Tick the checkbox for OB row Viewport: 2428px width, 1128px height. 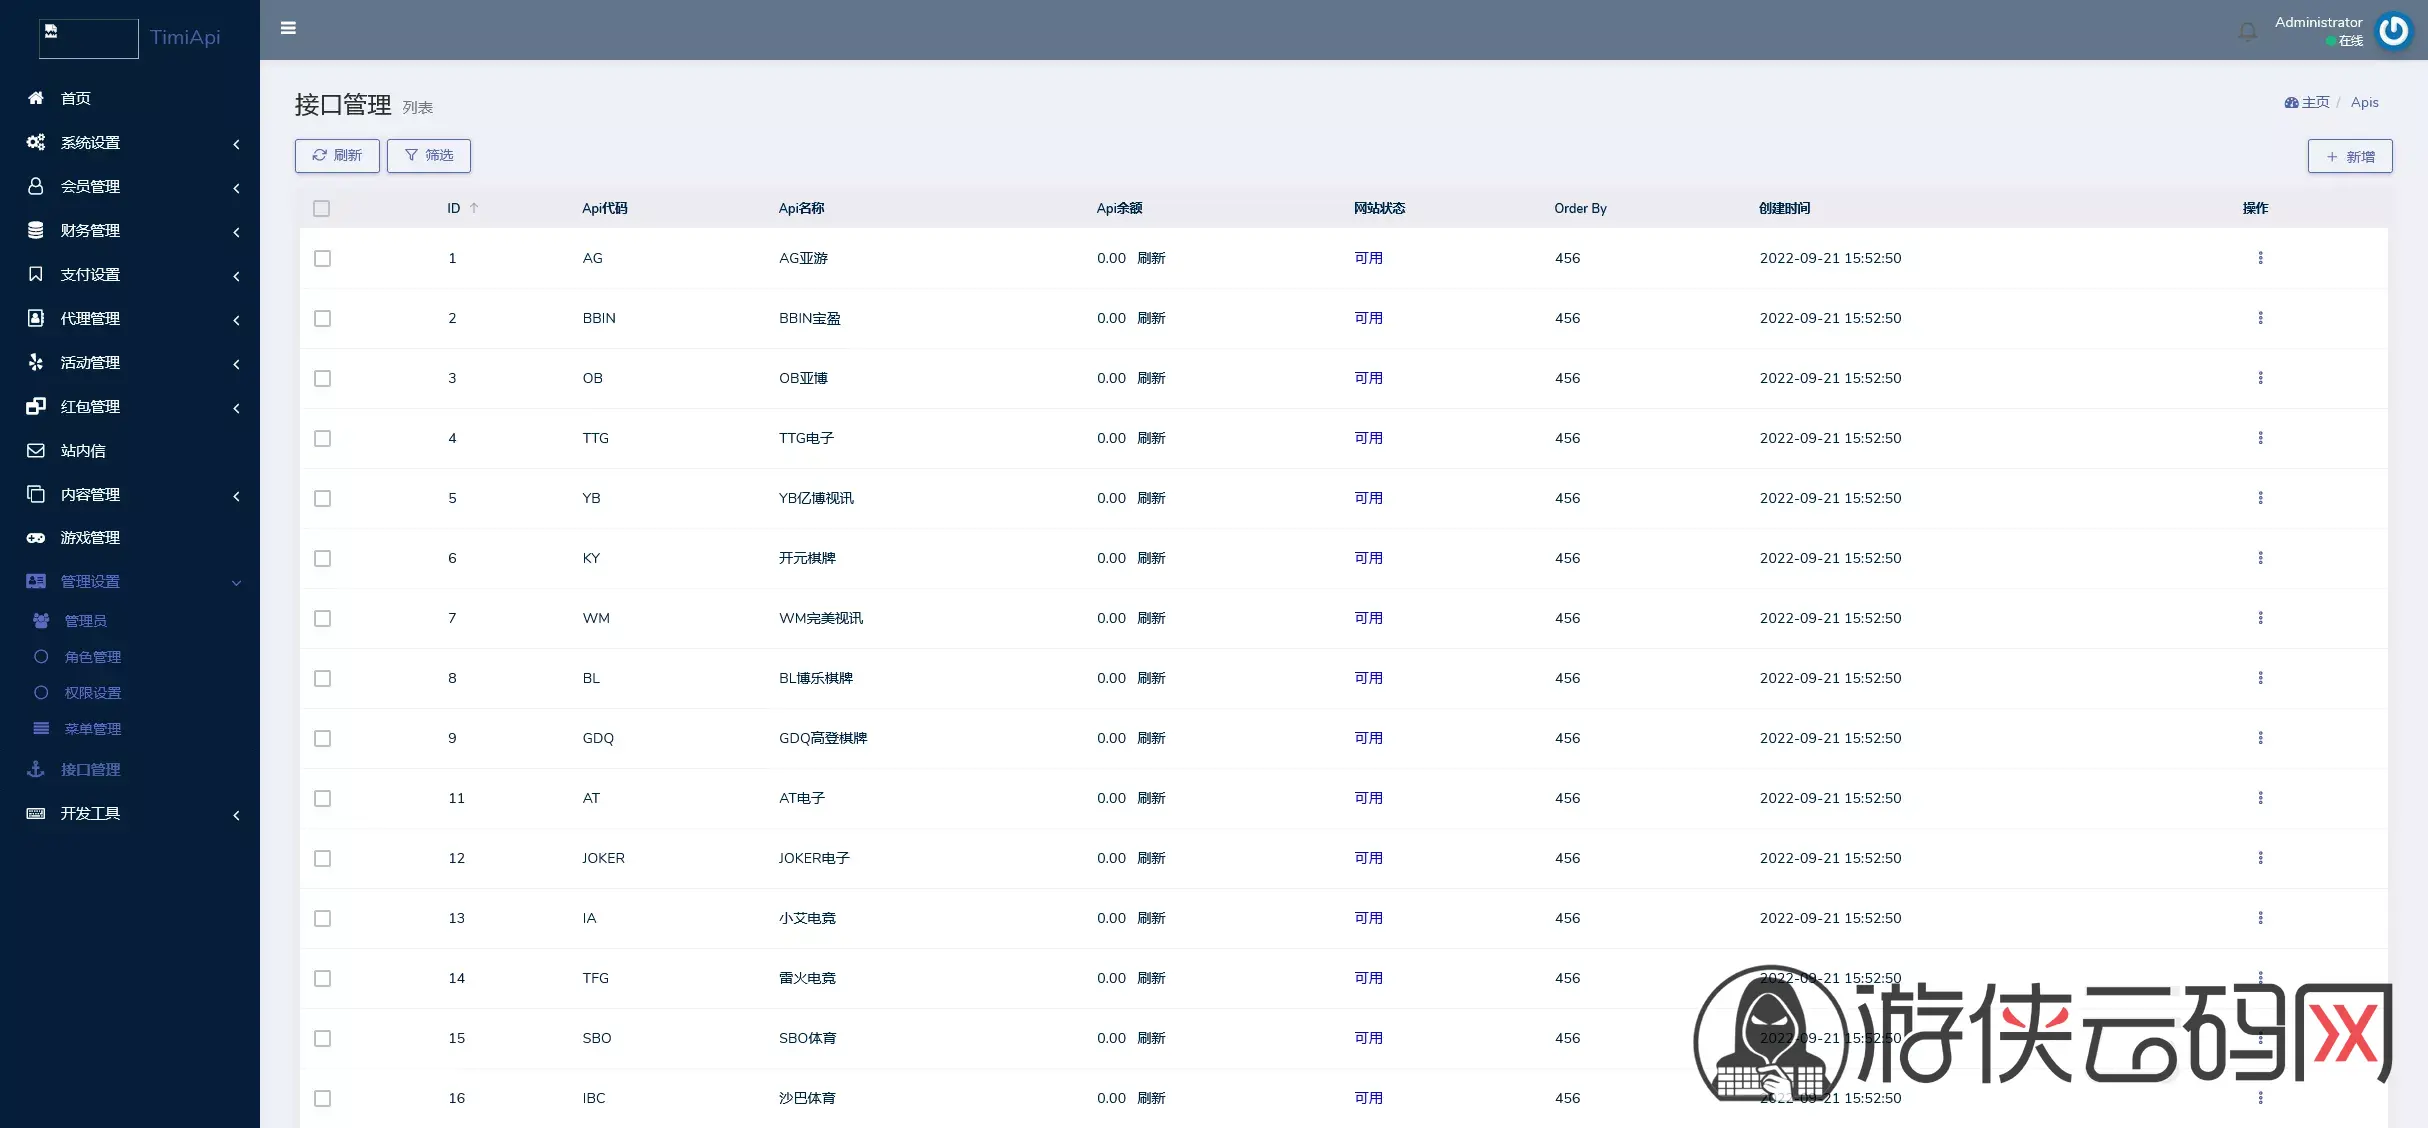coord(322,378)
